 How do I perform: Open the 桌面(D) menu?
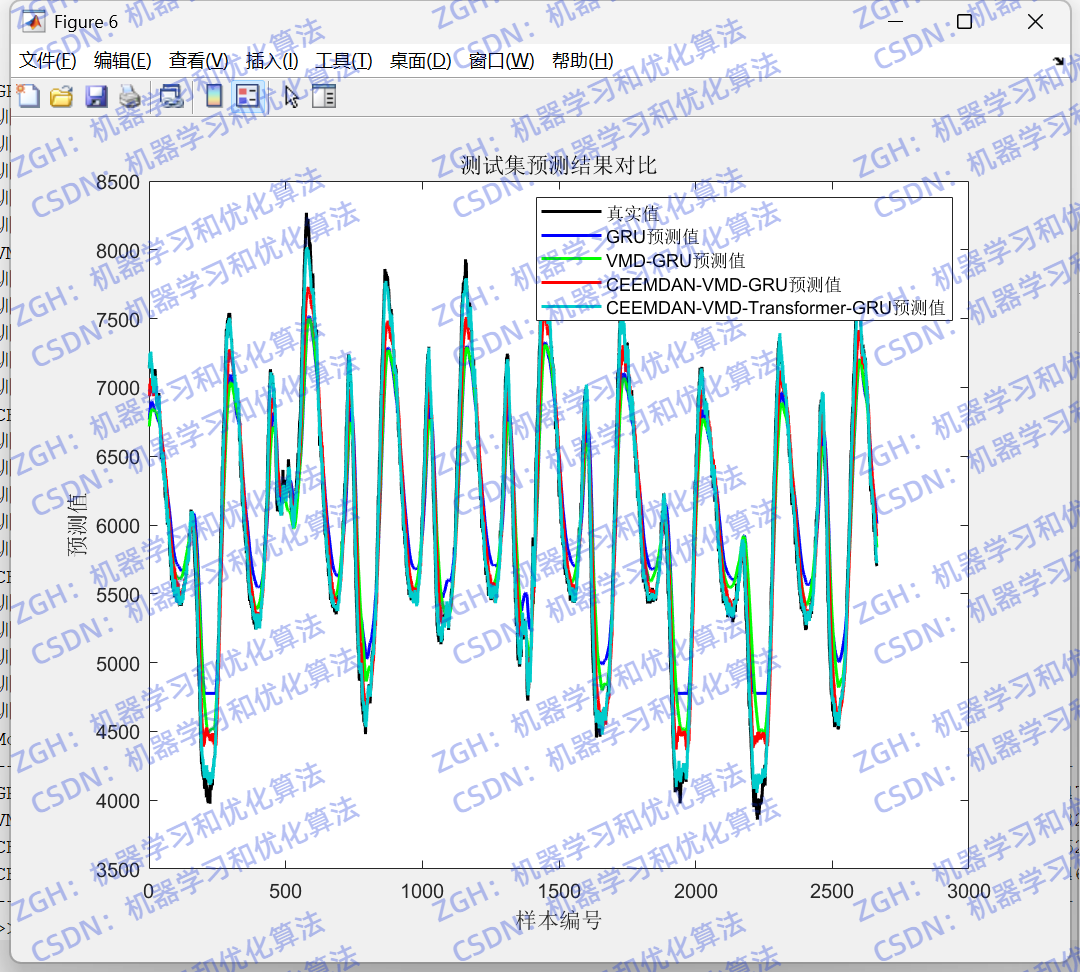pyautogui.click(x=420, y=61)
